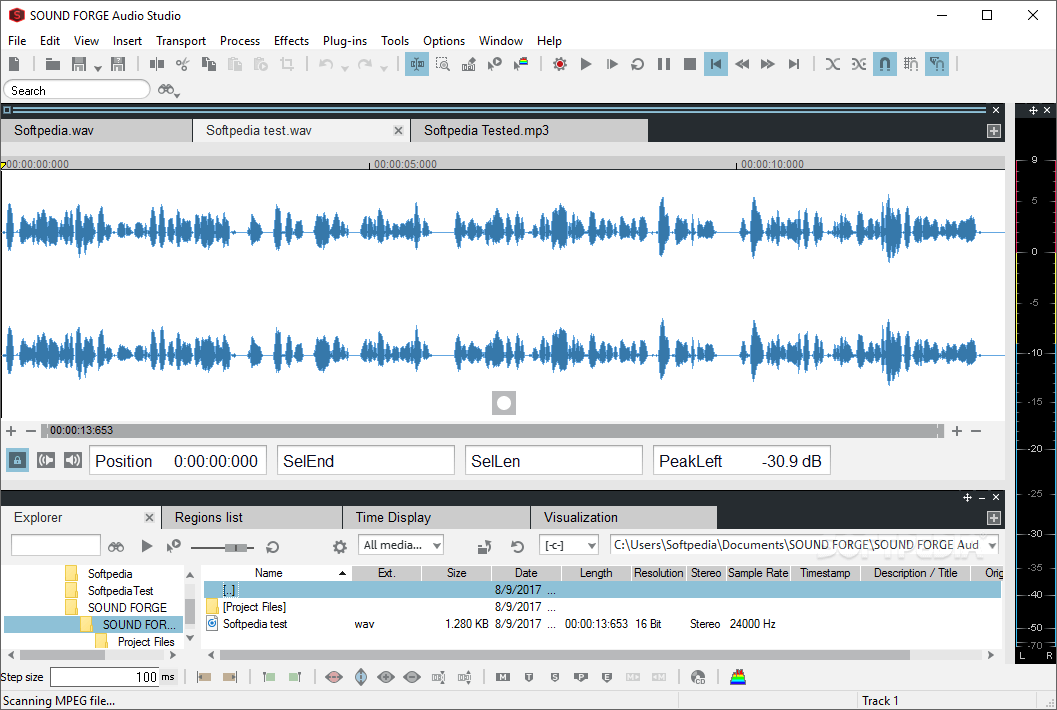Screen dimensions: 1057x710
Task: Open the Effects menu
Action: click(291, 40)
